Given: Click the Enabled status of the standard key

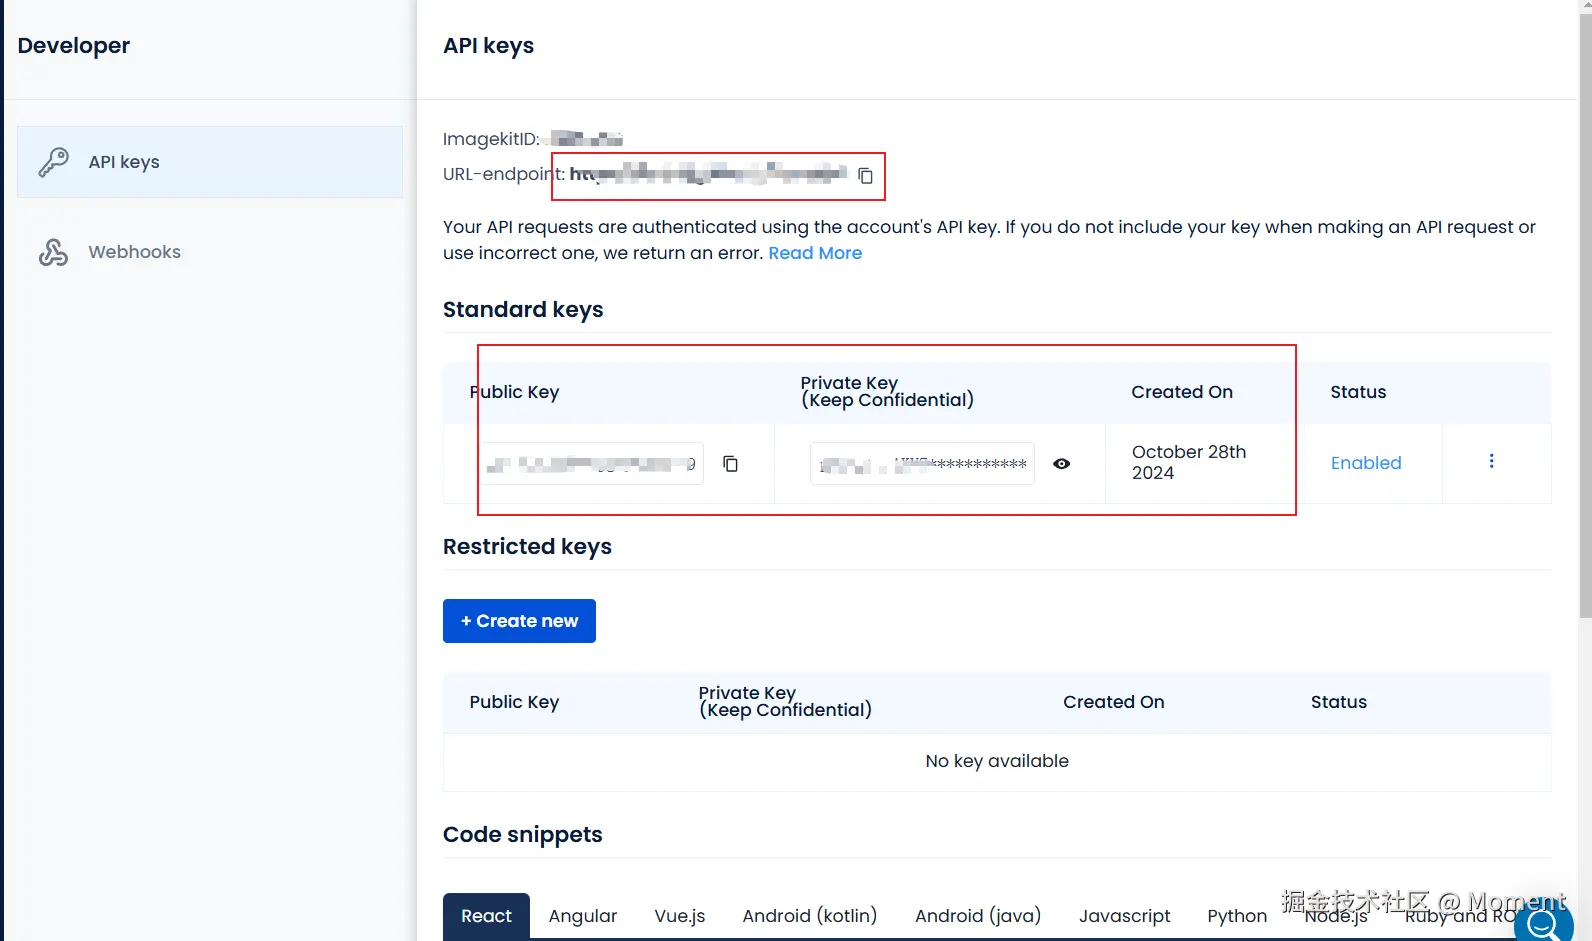Looking at the screenshot, I should pyautogui.click(x=1366, y=463).
